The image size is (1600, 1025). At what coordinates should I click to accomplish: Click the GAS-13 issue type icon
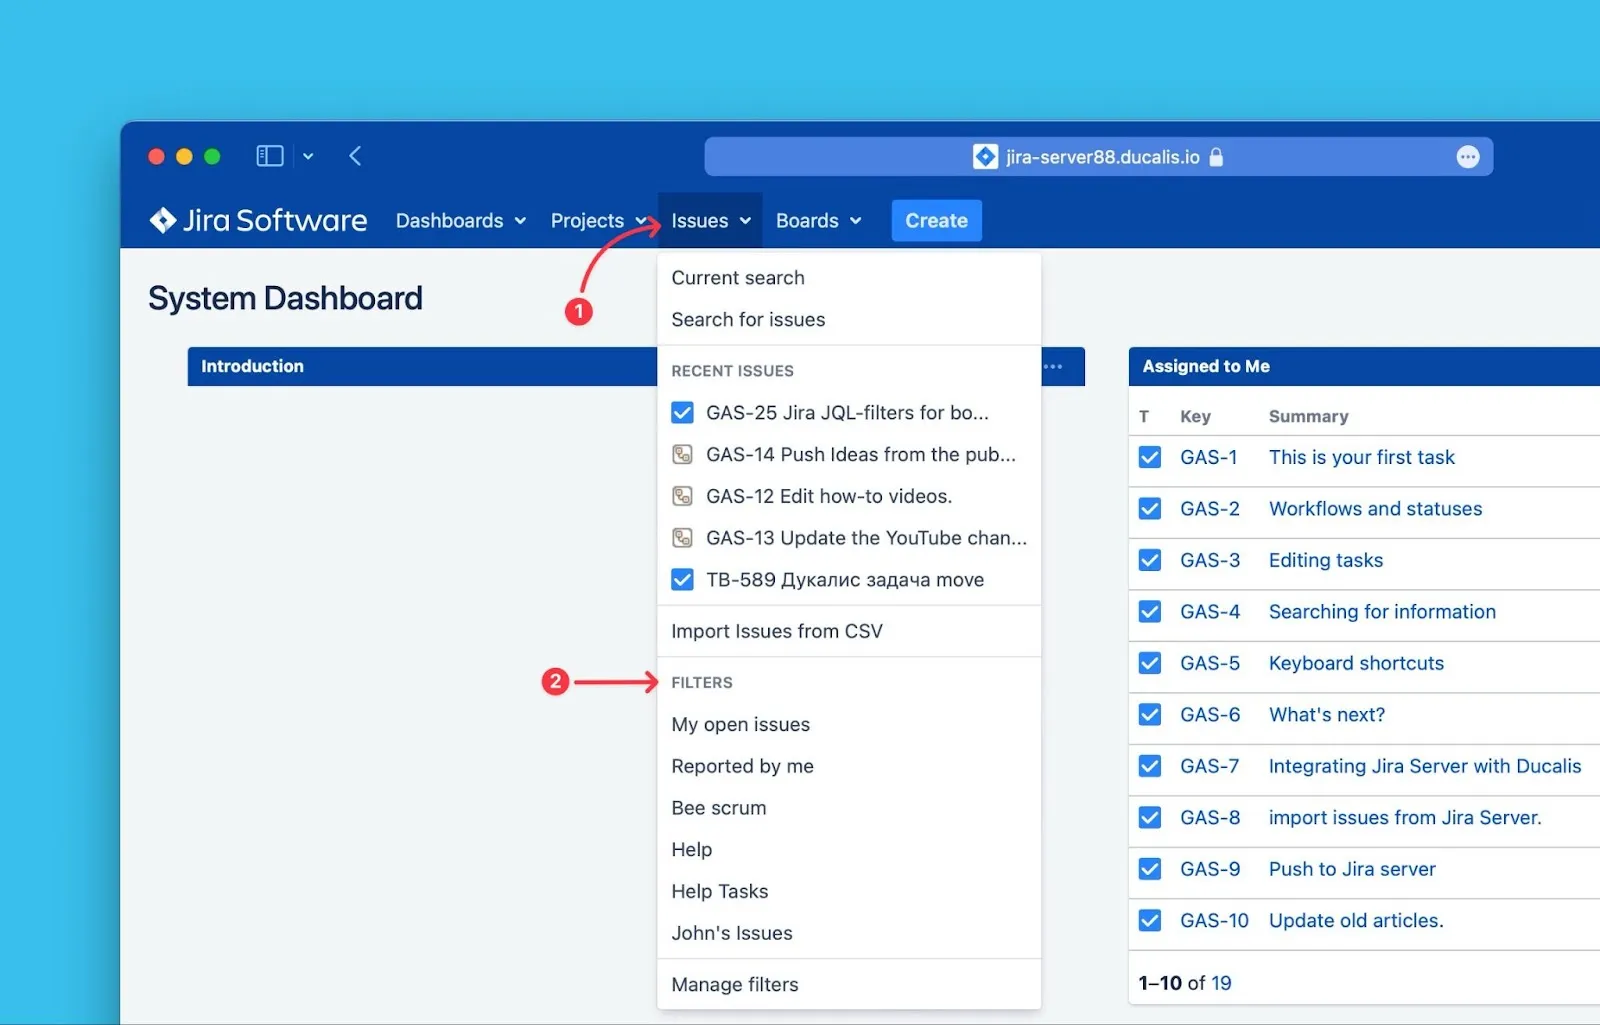pyautogui.click(x=682, y=538)
